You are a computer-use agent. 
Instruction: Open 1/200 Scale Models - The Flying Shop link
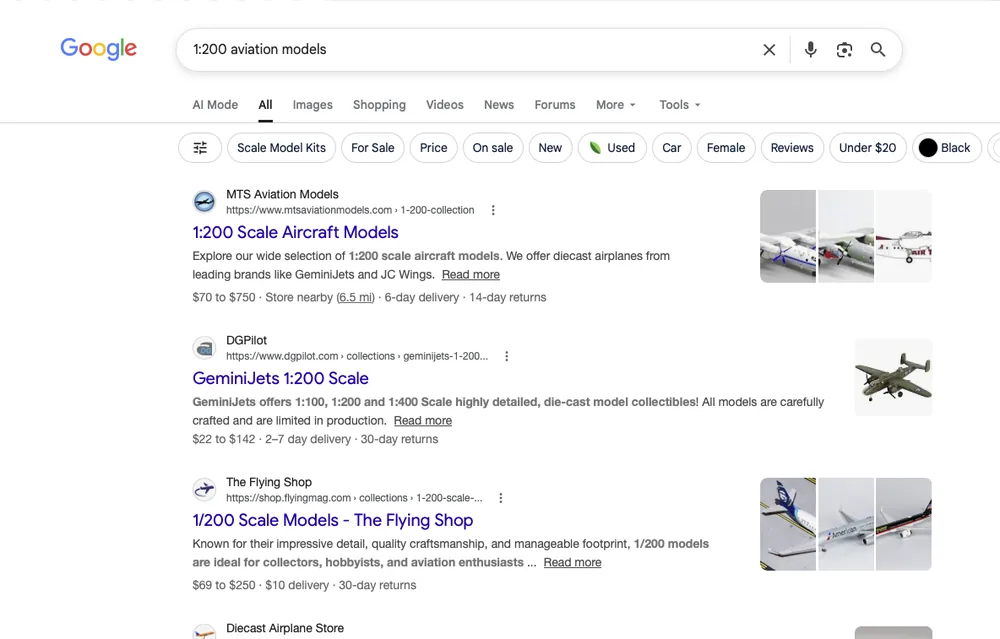[x=333, y=520]
